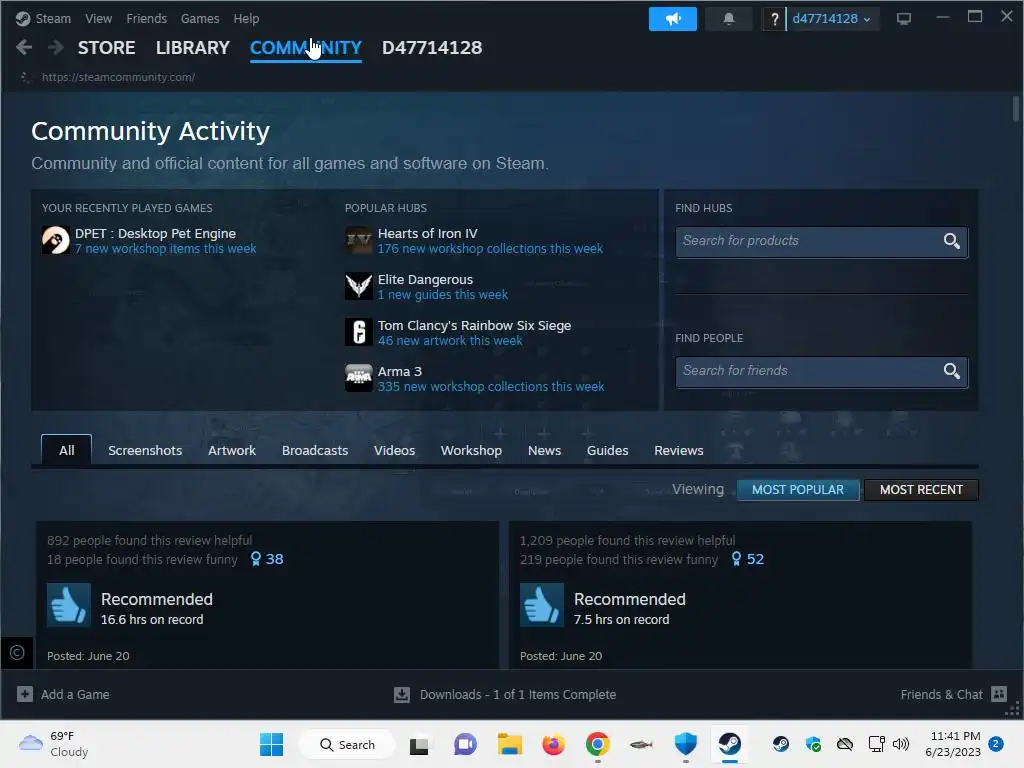The image size is (1024, 768).
Task: Open the Help menu
Action: (246, 19)
